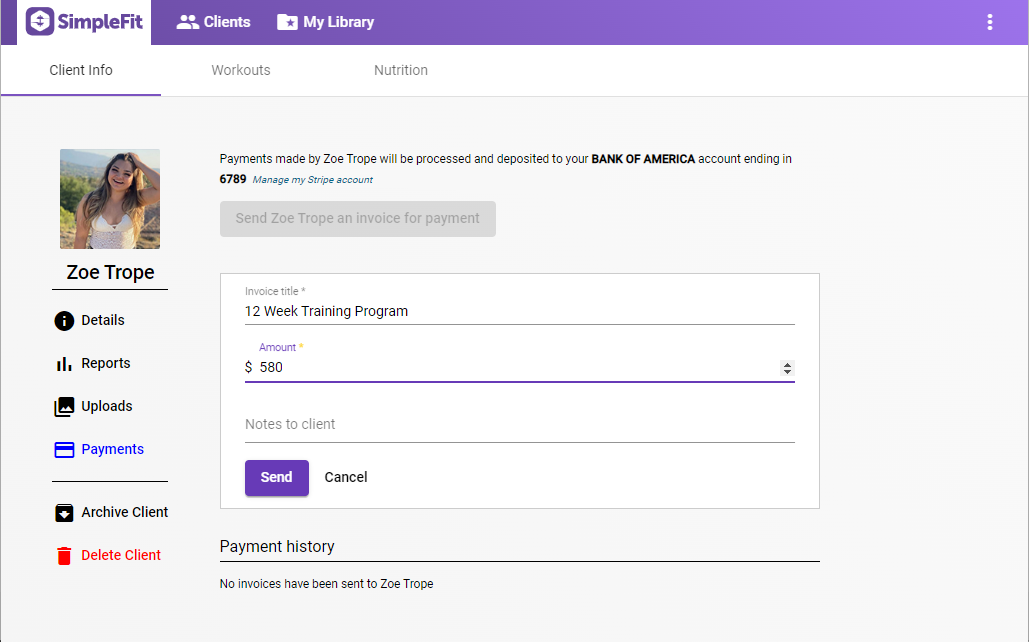Viewport: 1029px width, 642px height.
Task: Click the SimpleFit logo
Action: (x=83, y=22)
